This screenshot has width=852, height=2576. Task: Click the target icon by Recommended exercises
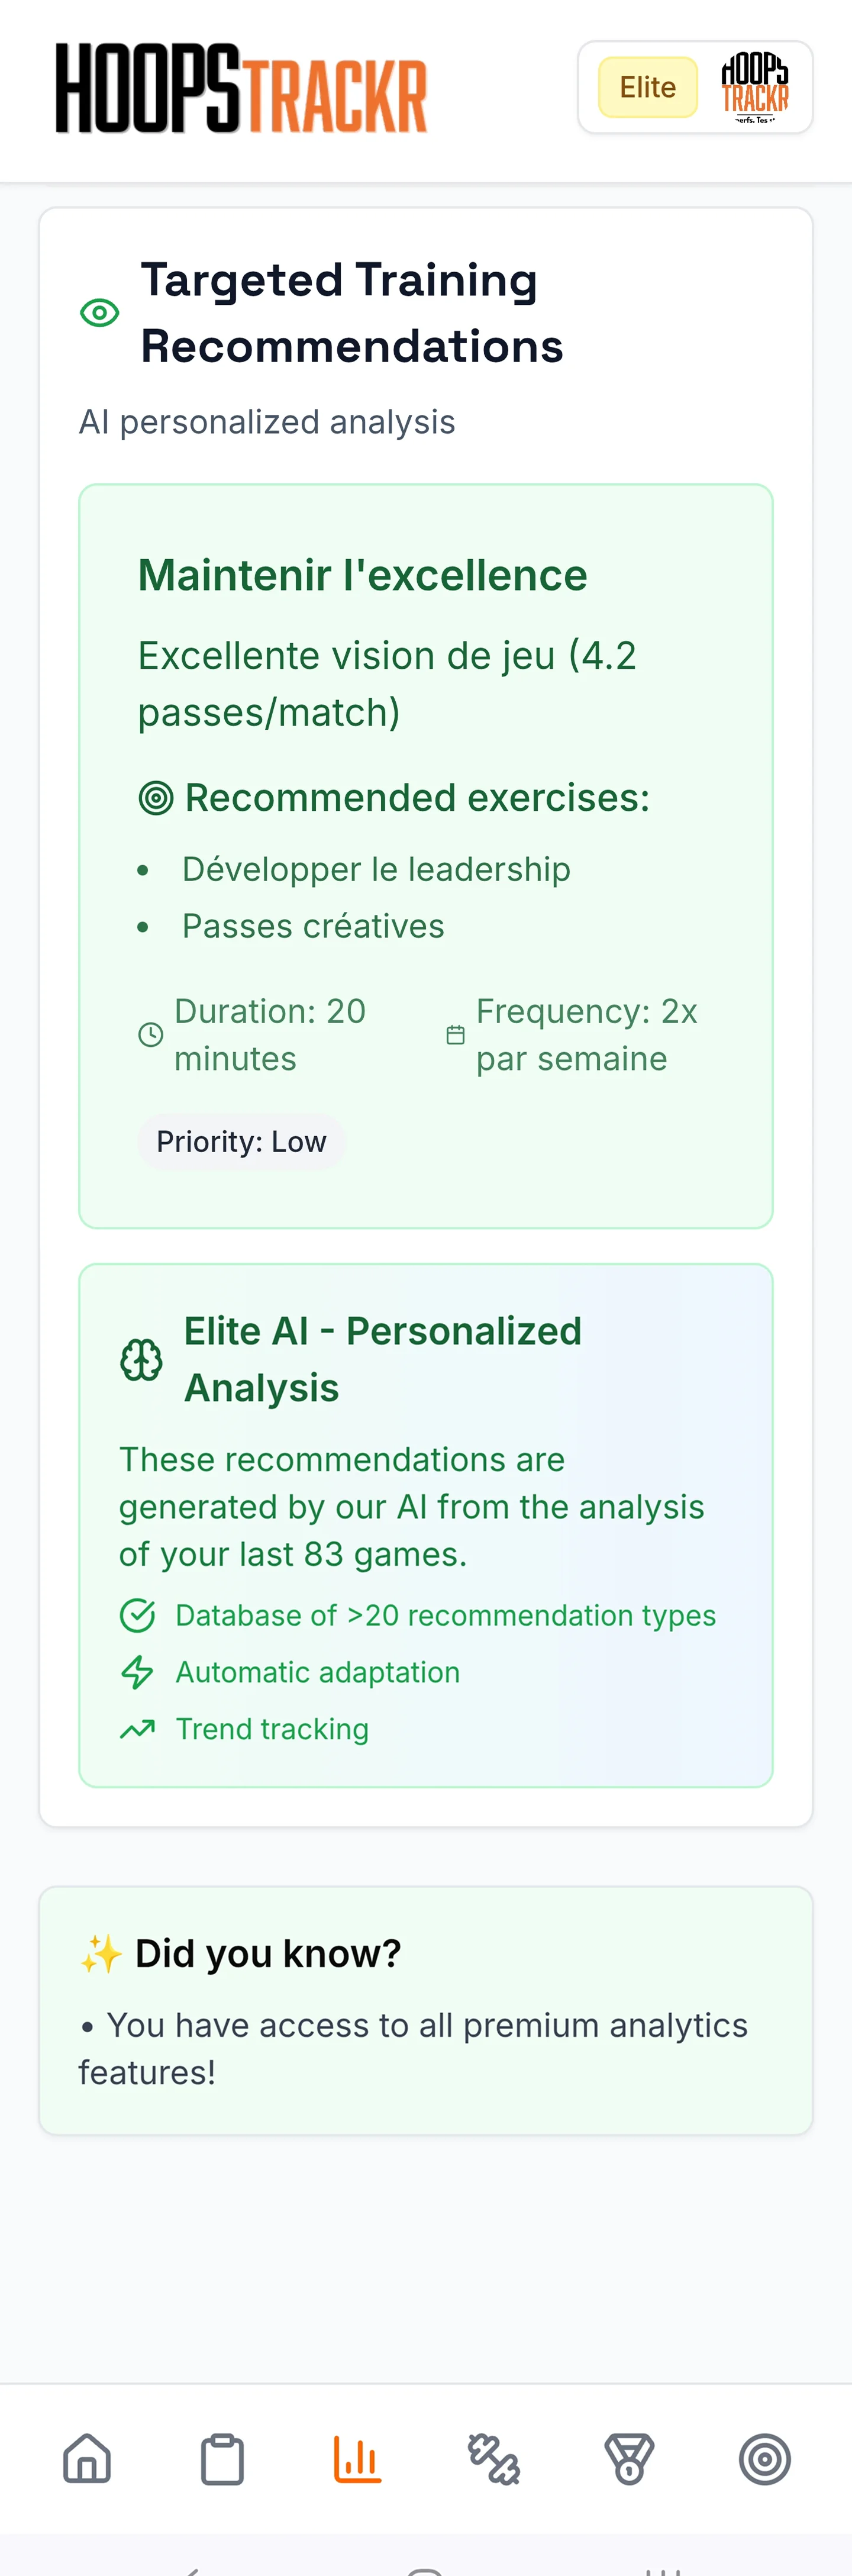pyautogui.click(x=156, y=798)
